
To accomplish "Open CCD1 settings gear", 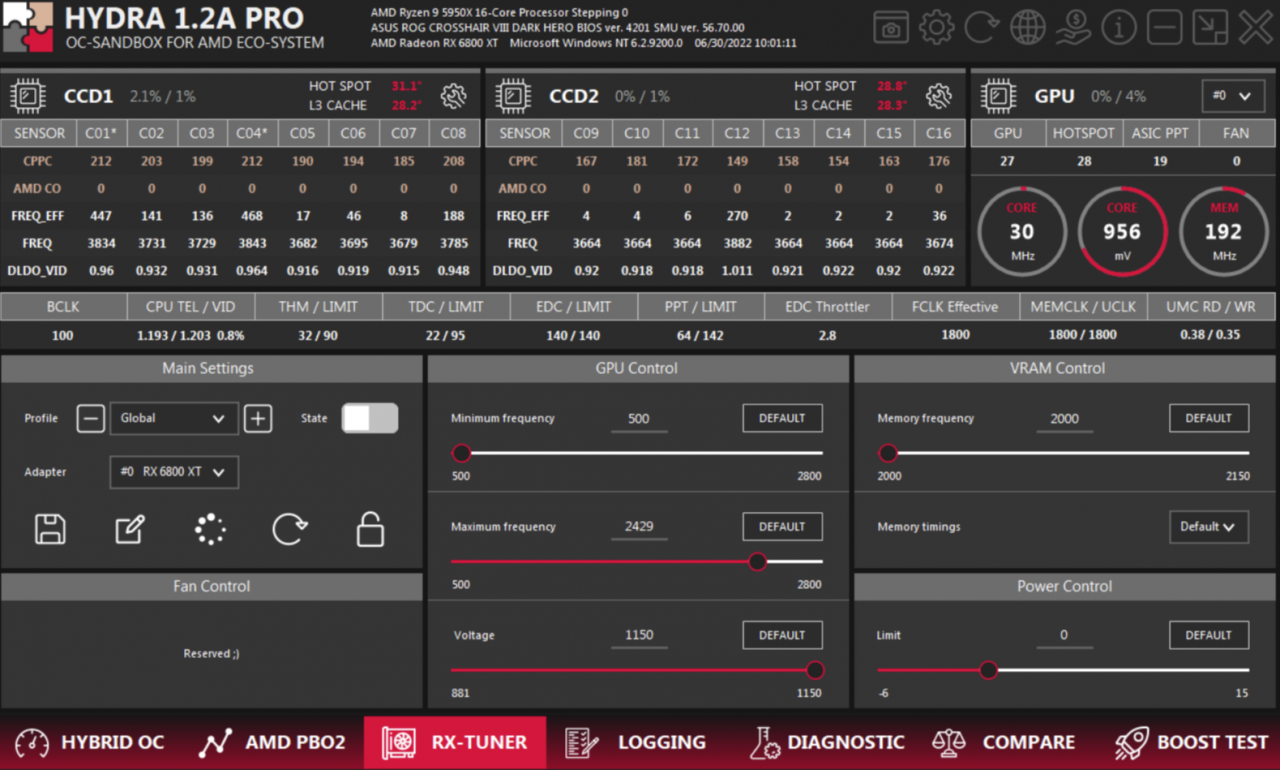I will [x=453, y=96].
